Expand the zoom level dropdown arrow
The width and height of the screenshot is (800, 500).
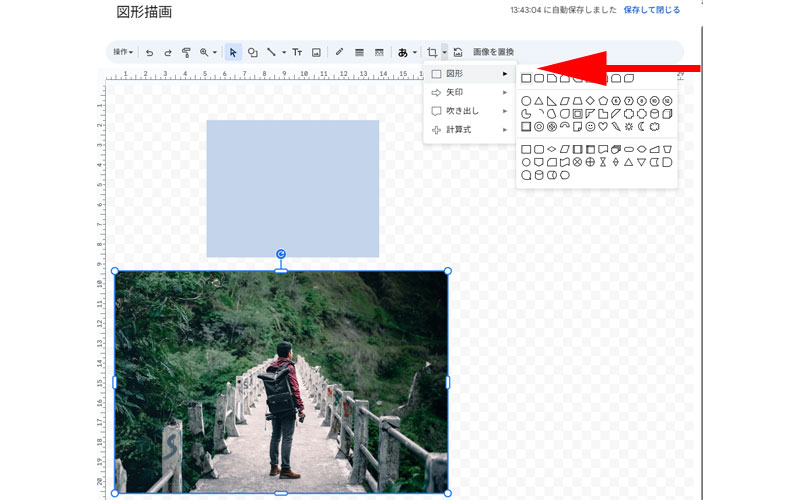tap(215, 53)
